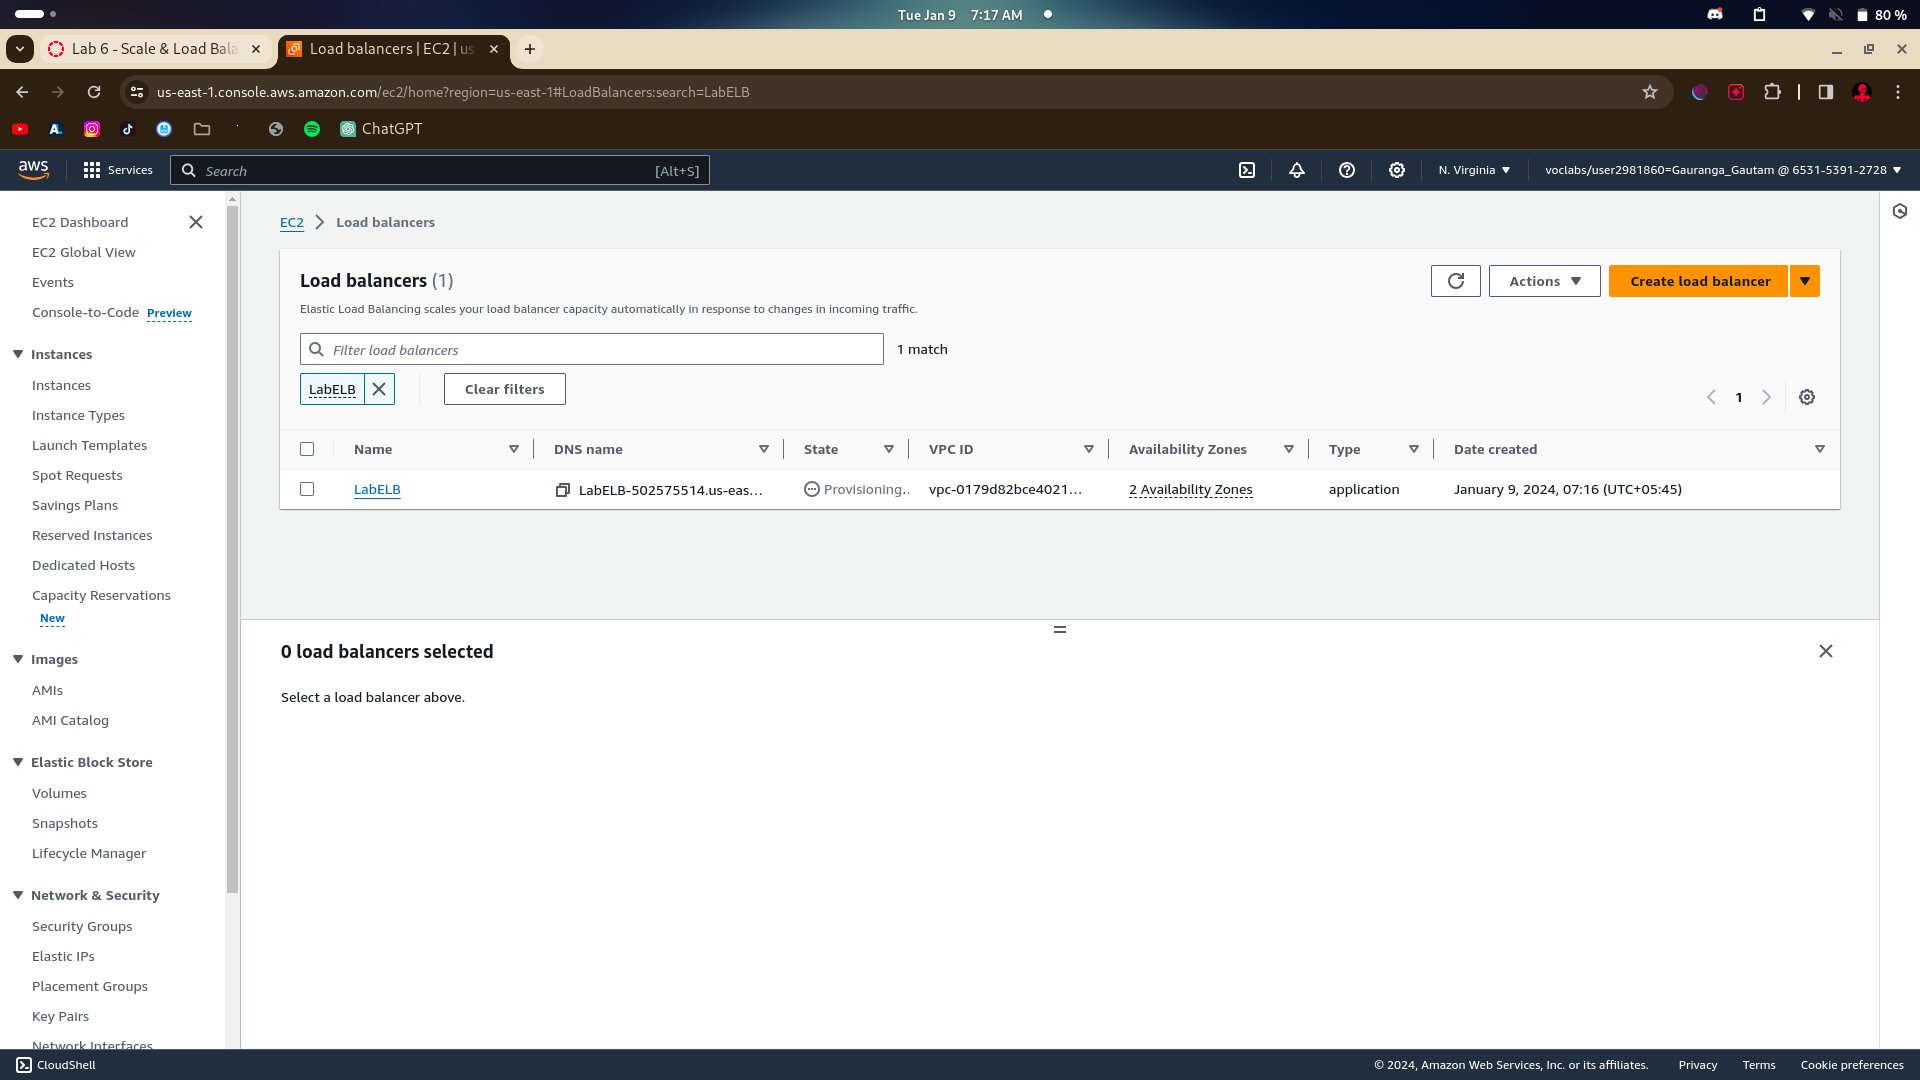Open AWS console settings gear in navbar
This screenshot has height=1080, width=1920.
tap(1397, 170)
